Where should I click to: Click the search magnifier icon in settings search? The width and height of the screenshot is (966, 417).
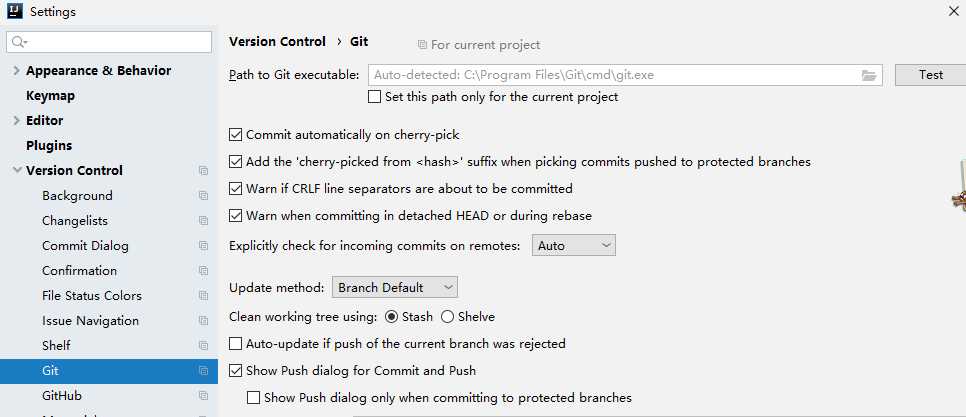(x=19, y=42)
